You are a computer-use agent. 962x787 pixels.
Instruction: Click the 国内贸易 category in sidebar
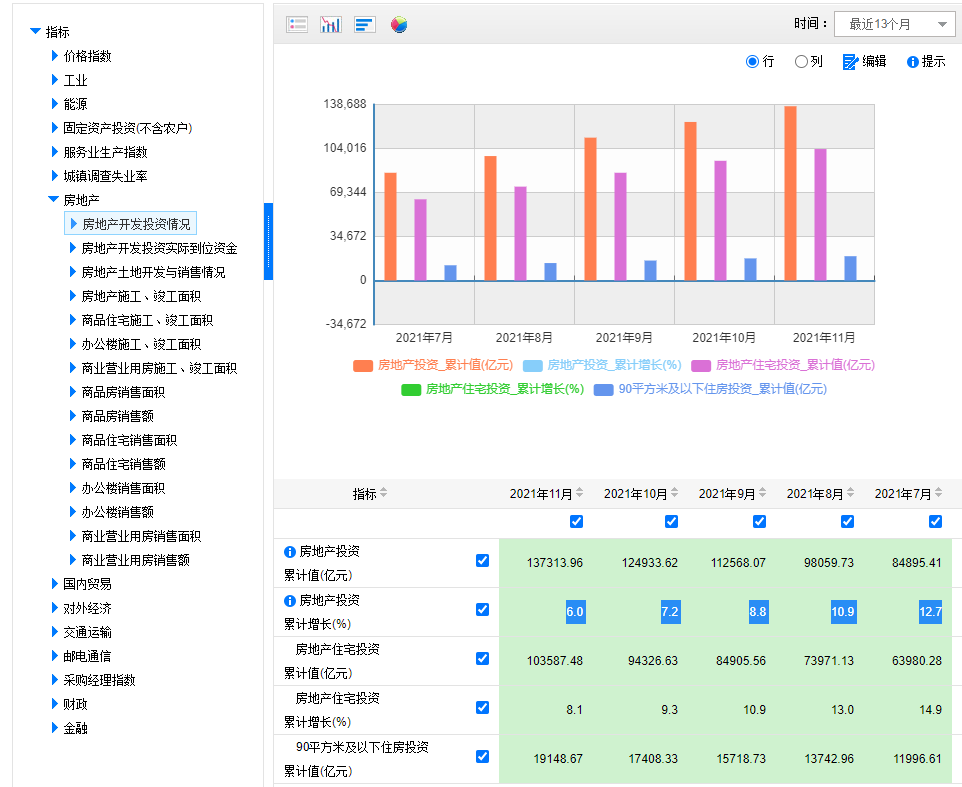(x=87, y=584)
